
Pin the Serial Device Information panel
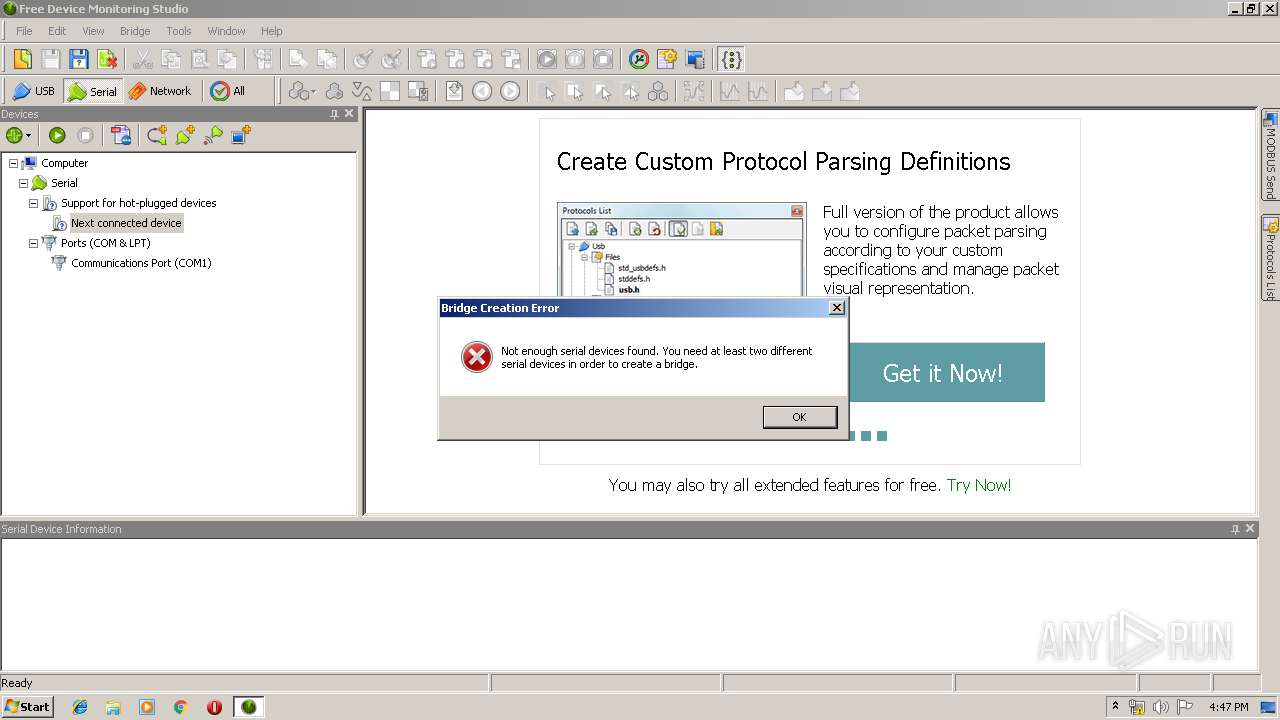(x=1236, y=529)
